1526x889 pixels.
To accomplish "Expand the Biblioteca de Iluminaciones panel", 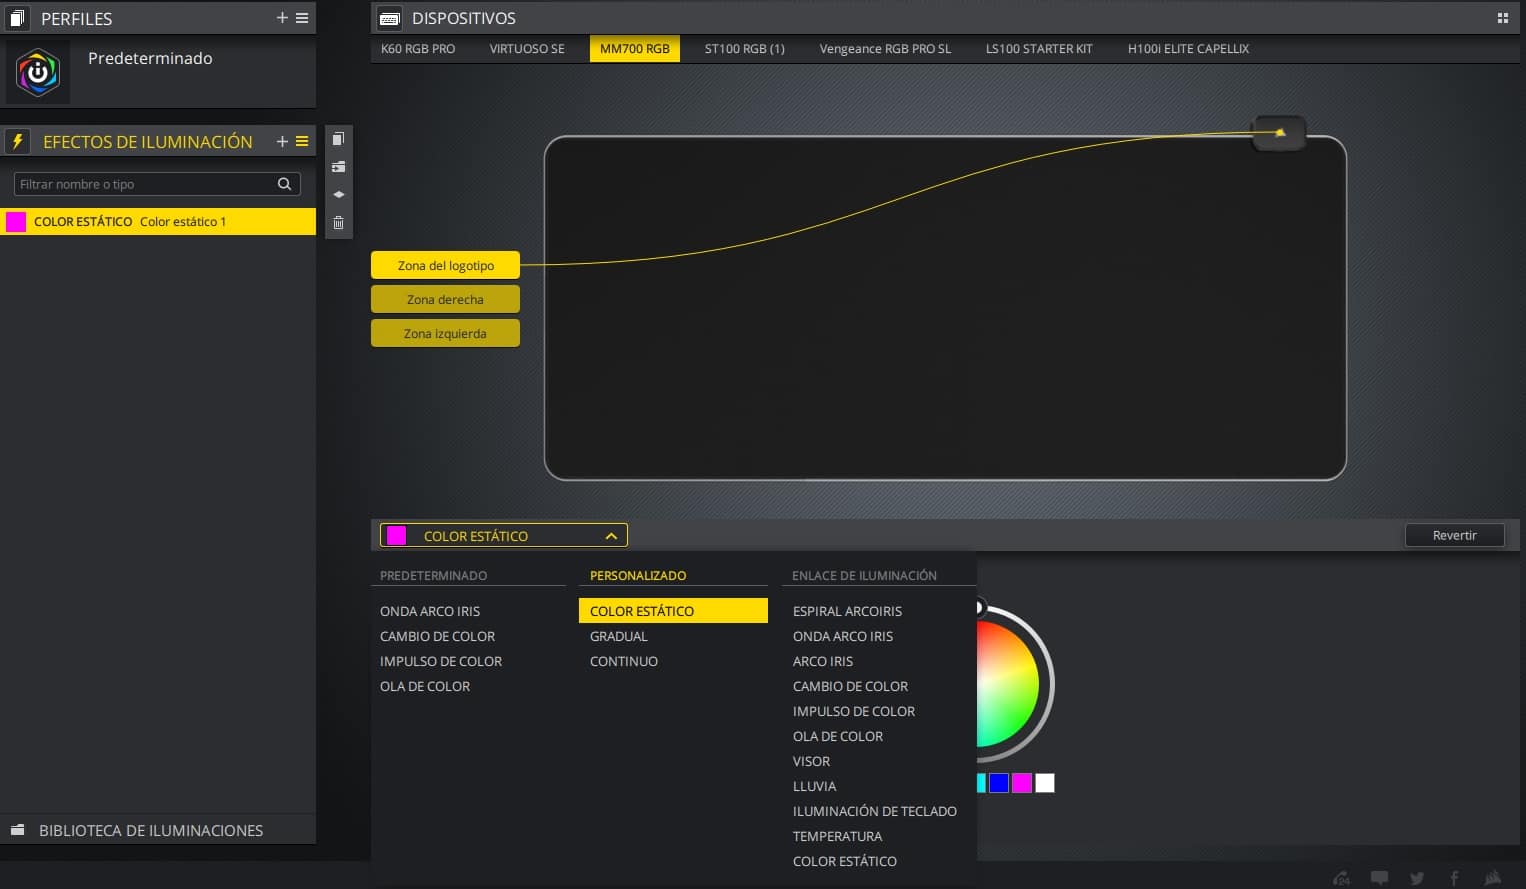I will 158,830.
